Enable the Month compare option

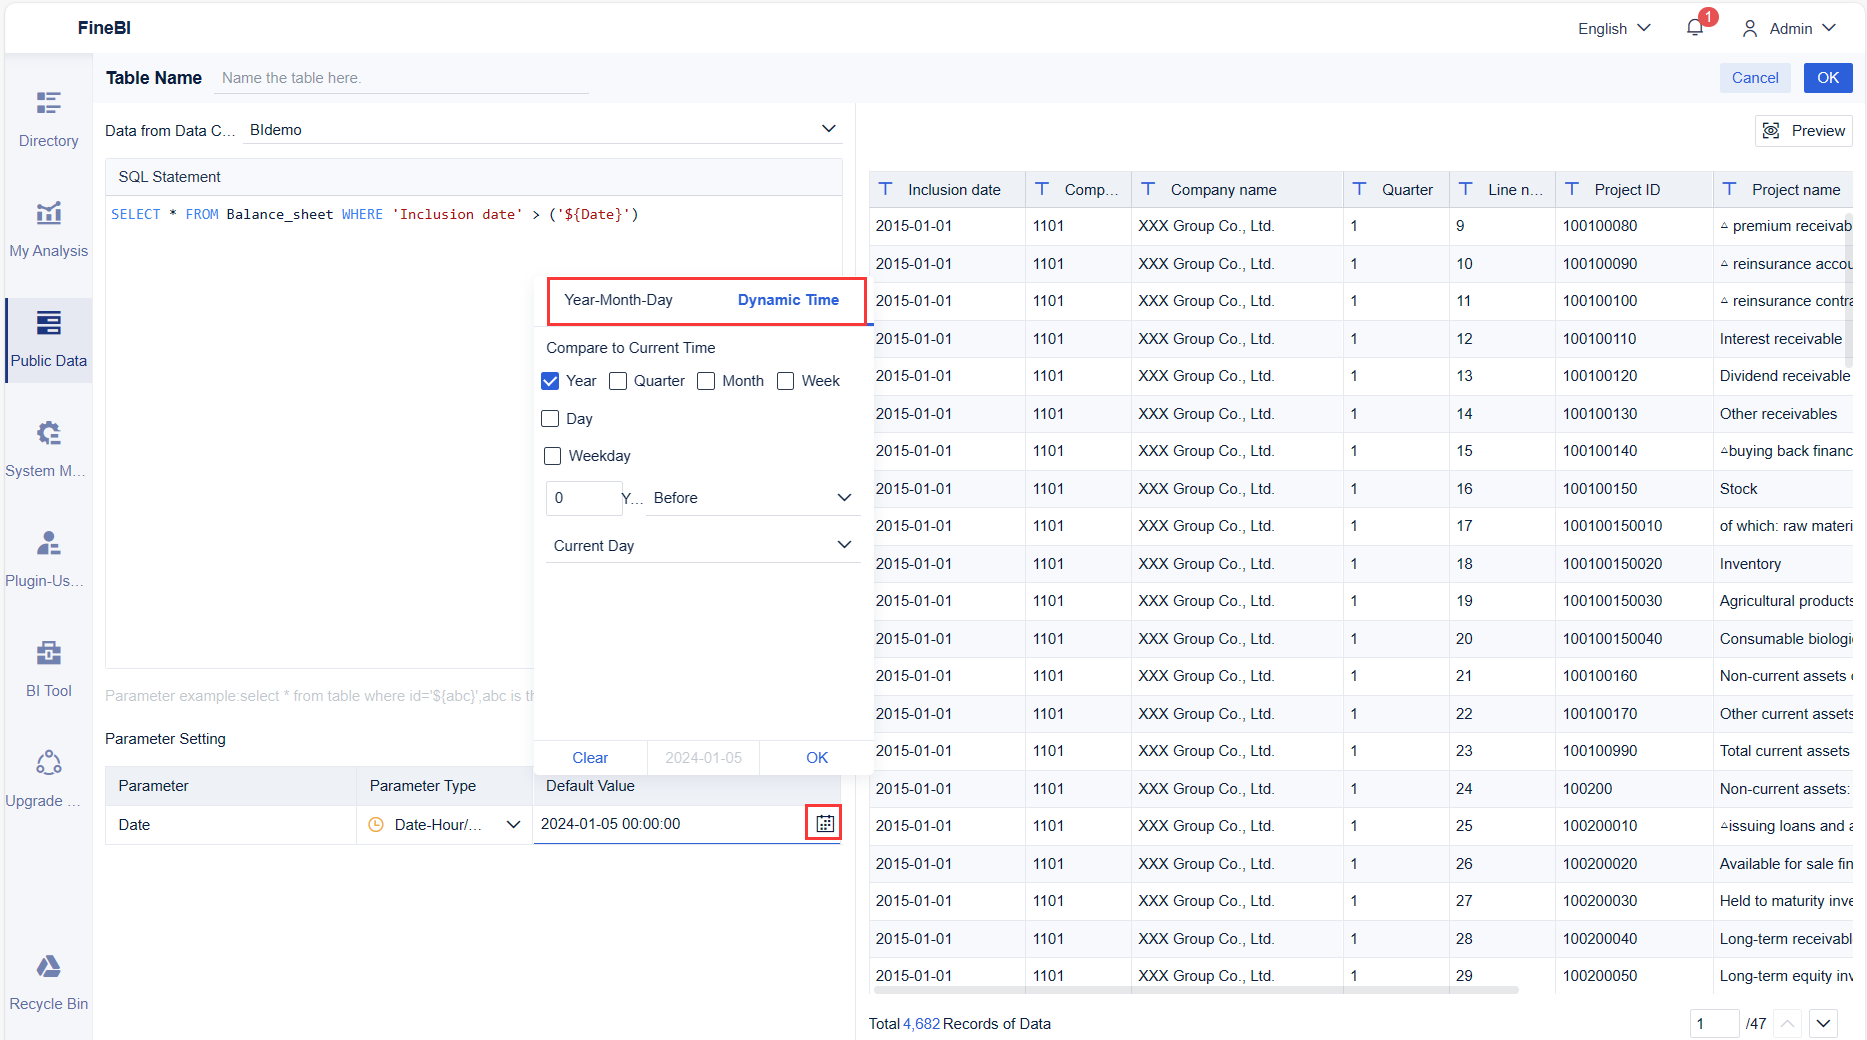click(x=706, y=380)
